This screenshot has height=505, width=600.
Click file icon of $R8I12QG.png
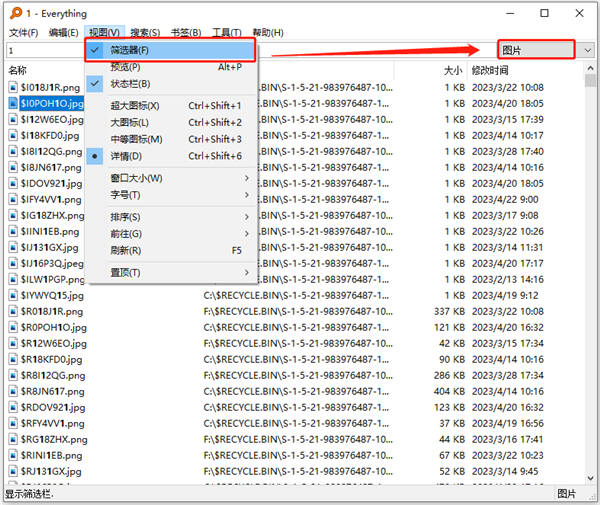pos(13,376)
